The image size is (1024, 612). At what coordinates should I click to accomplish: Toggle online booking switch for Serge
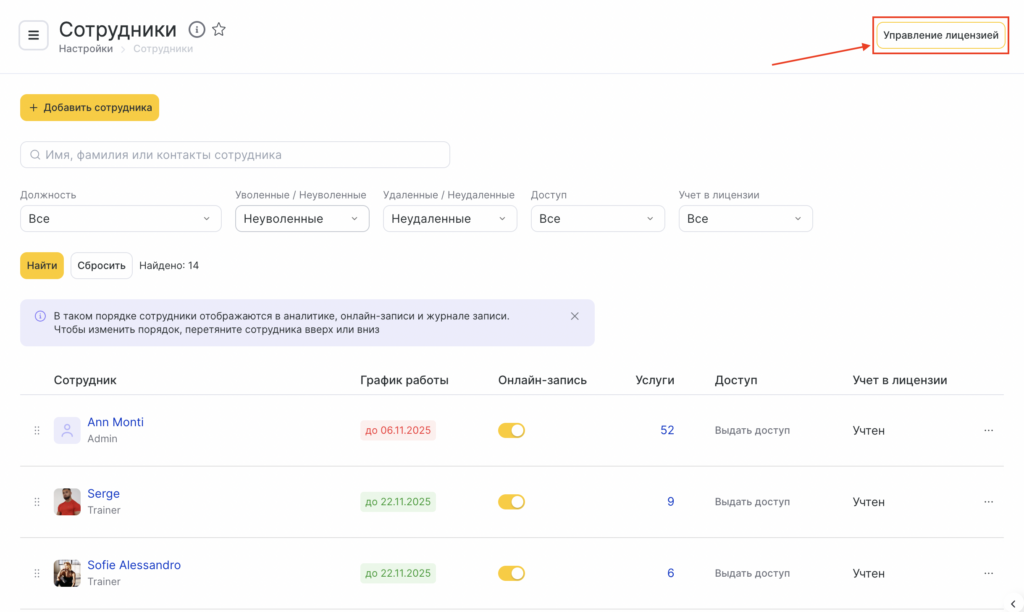511,502
